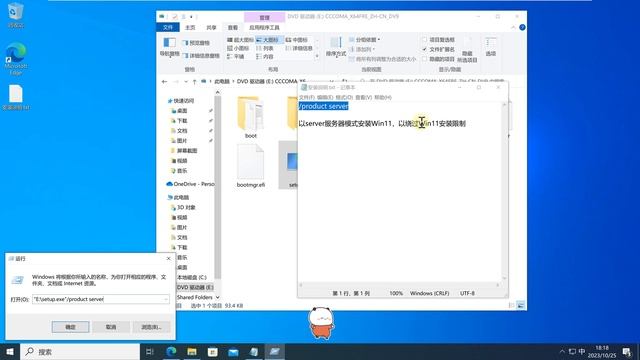Collapse the ribbon with the chevron
This screenshot has height=360, width=640.
point(513,27)
